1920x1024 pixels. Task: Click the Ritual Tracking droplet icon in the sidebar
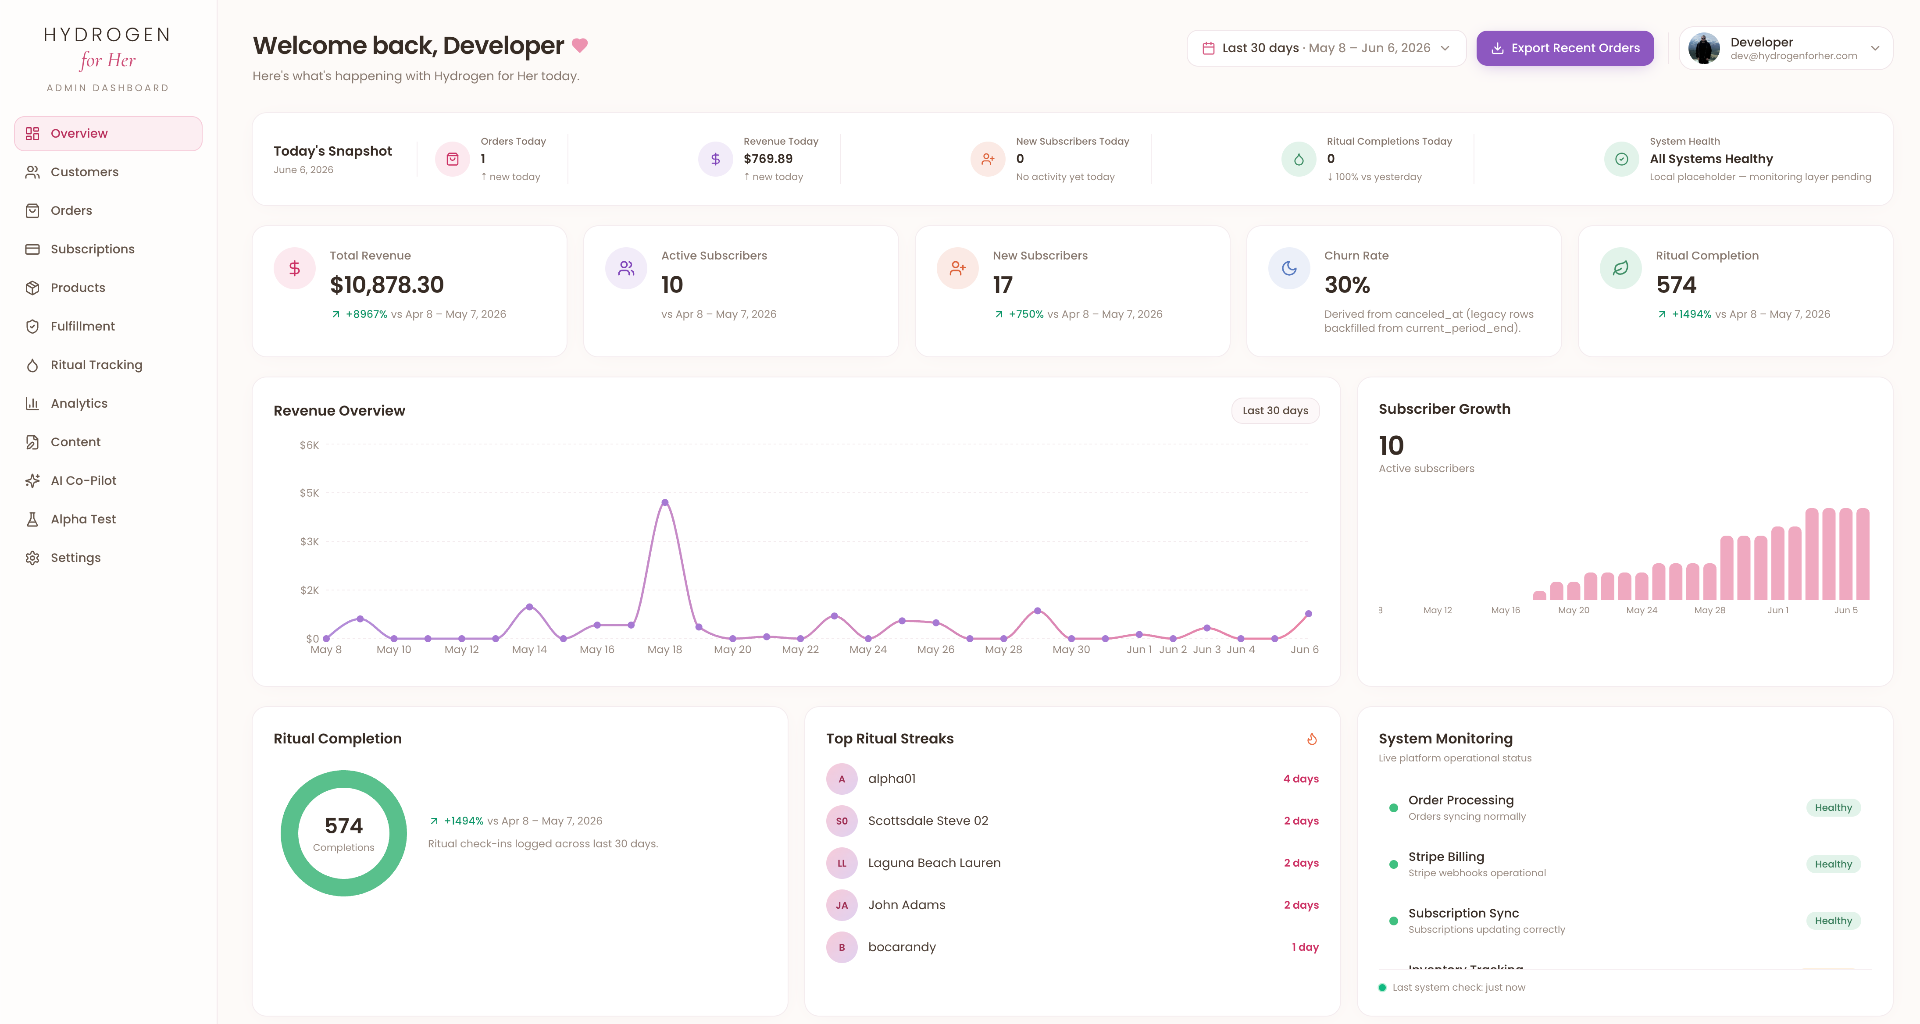[x=32, y=365]
